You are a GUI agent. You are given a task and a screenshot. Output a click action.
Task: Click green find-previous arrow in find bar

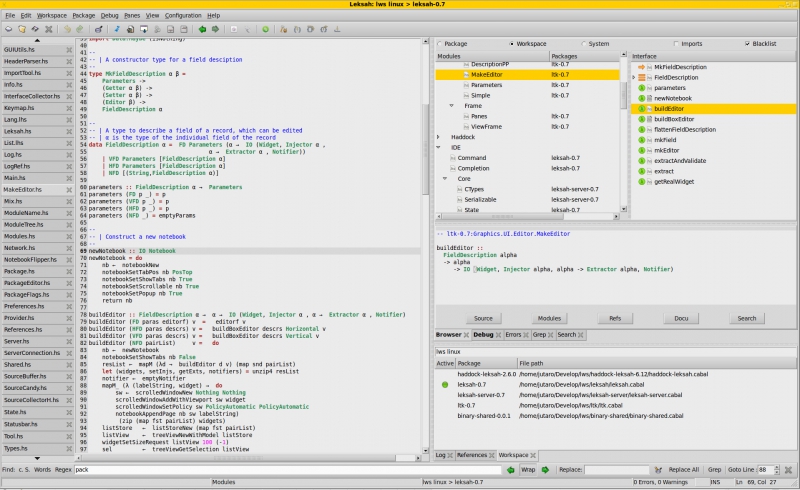511,468
